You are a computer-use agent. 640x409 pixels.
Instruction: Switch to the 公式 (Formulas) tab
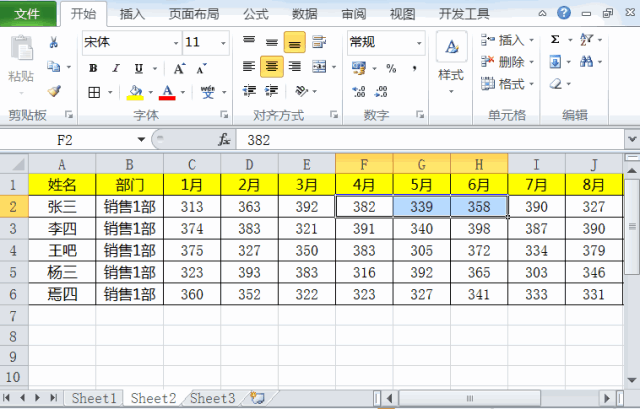(256, 14)
